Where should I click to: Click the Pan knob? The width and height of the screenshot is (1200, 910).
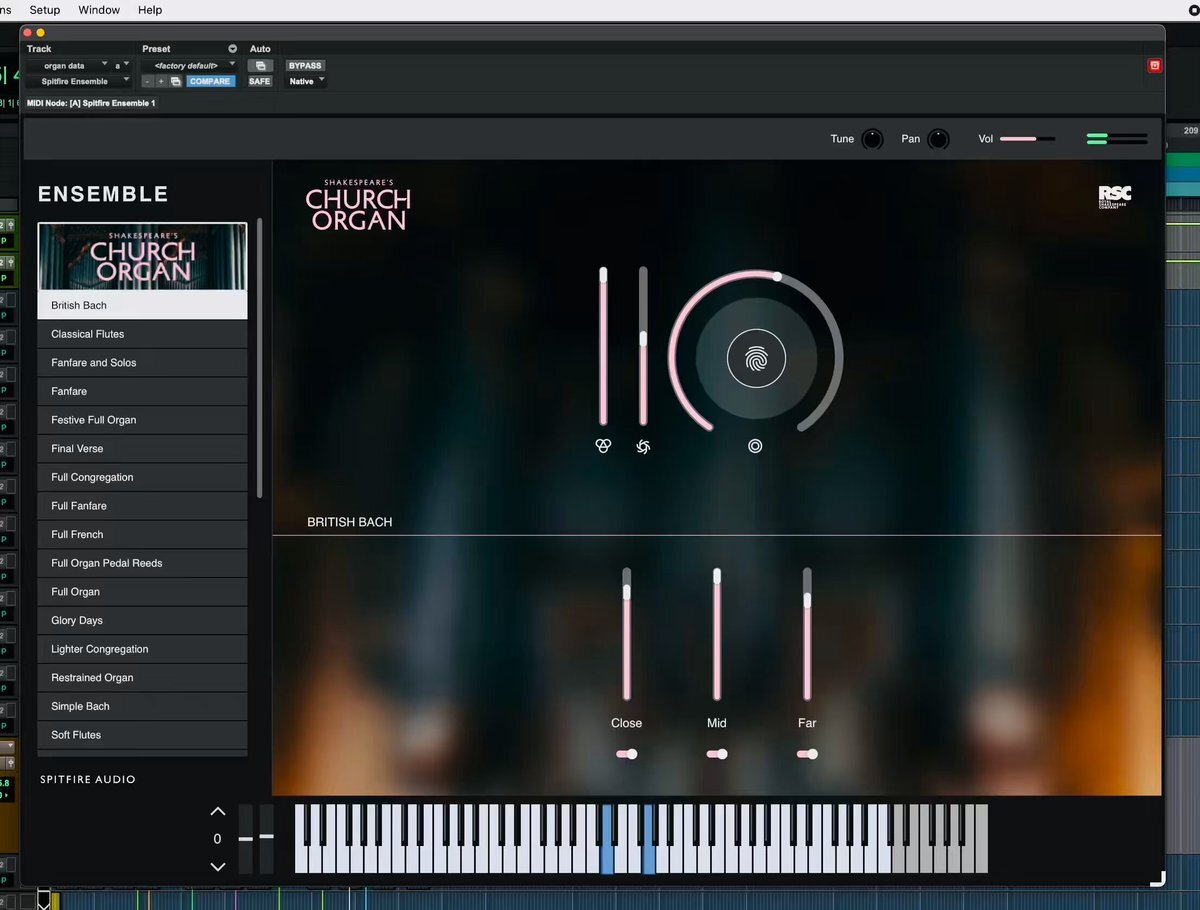[938, 139]
